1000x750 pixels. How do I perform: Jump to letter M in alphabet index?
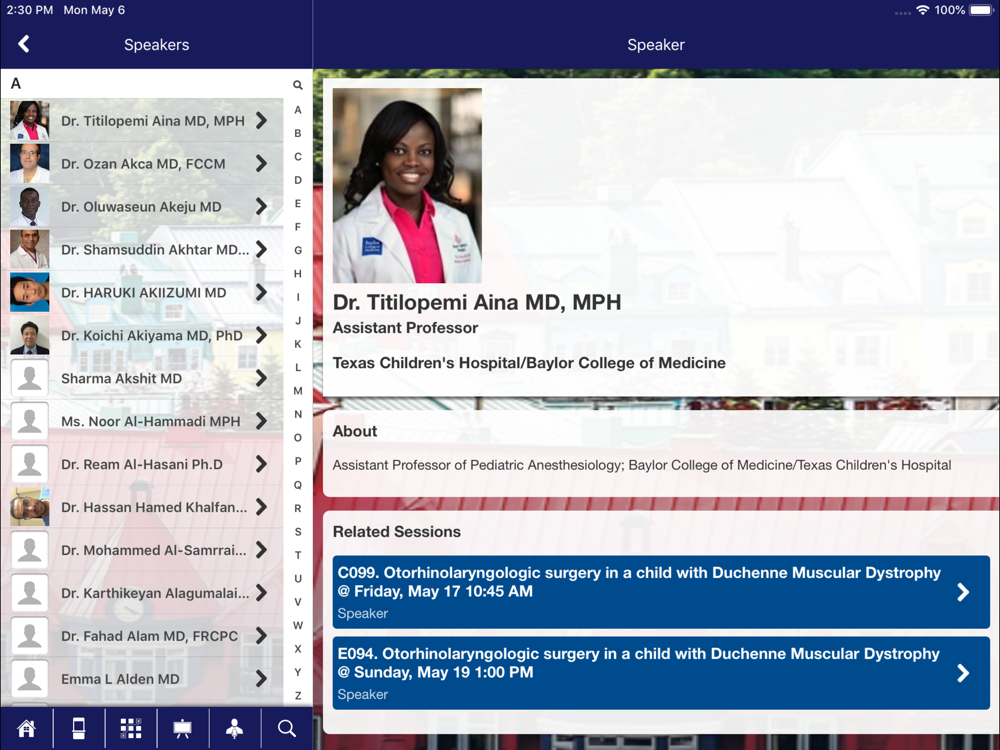coord(298,391)
